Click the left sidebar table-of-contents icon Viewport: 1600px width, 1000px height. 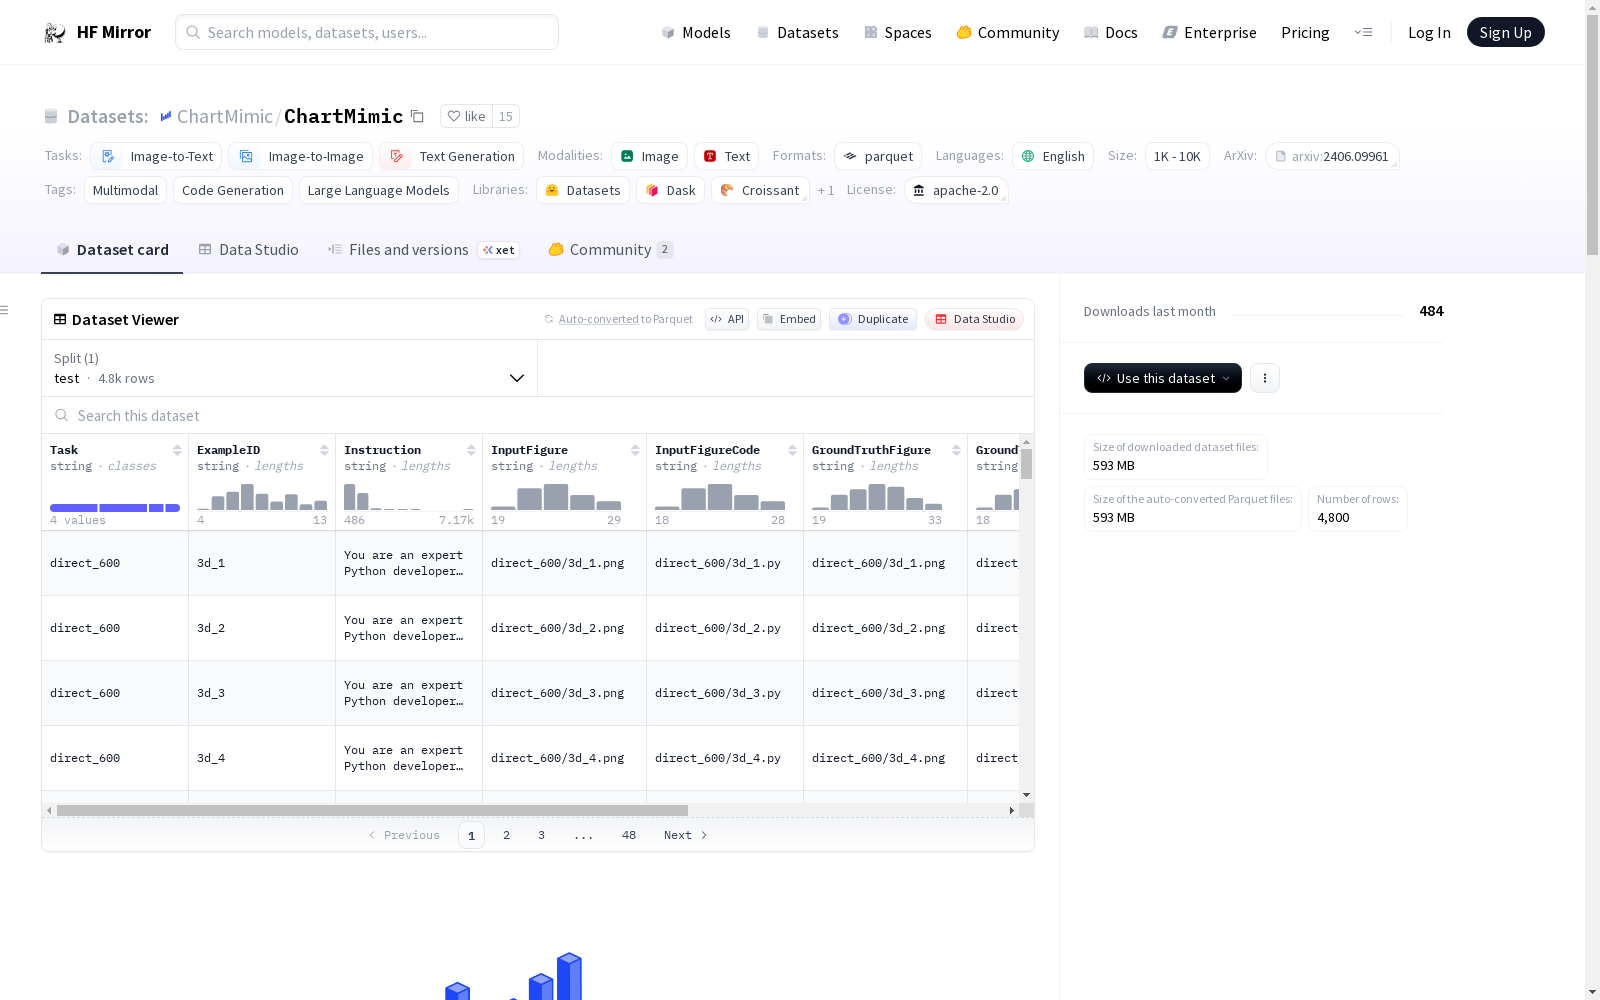click(5, 310)
